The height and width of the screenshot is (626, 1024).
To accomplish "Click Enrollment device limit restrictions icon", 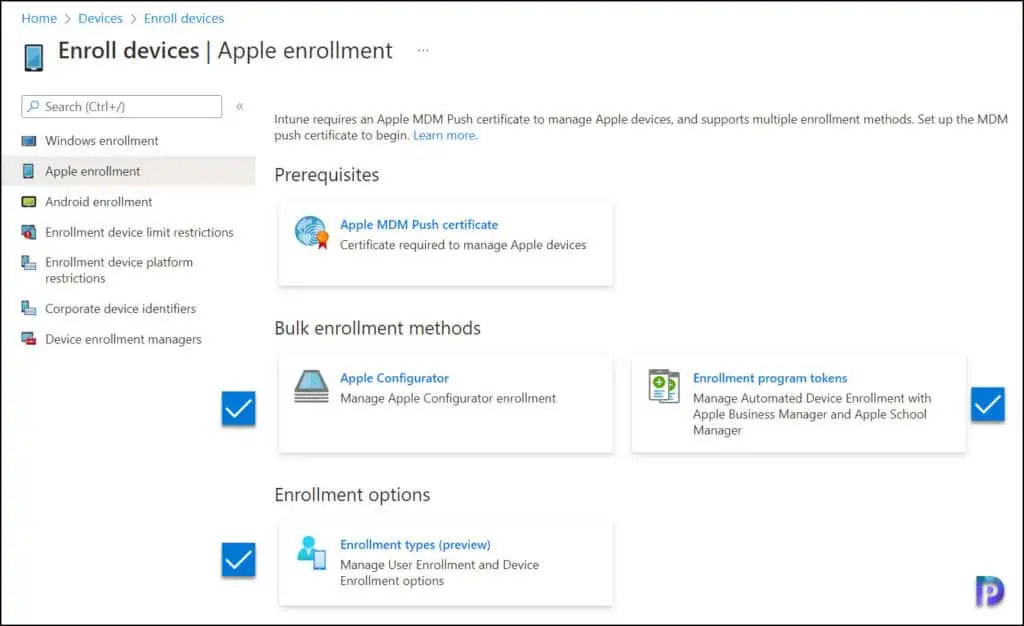I will pos(29,232).
